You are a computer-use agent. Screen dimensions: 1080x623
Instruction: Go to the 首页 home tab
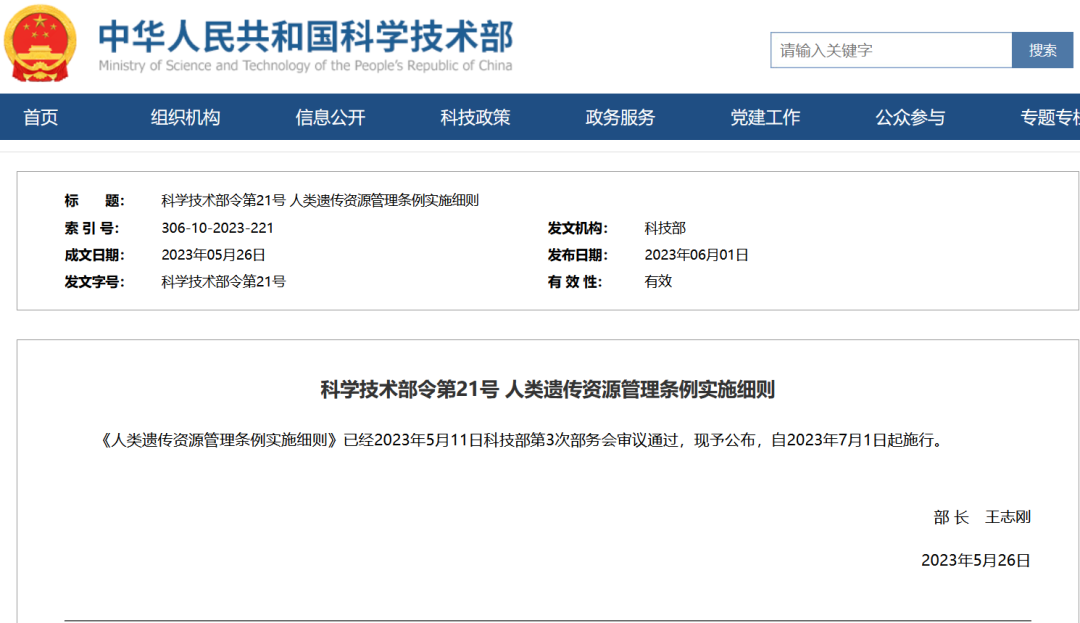[41, 118]
